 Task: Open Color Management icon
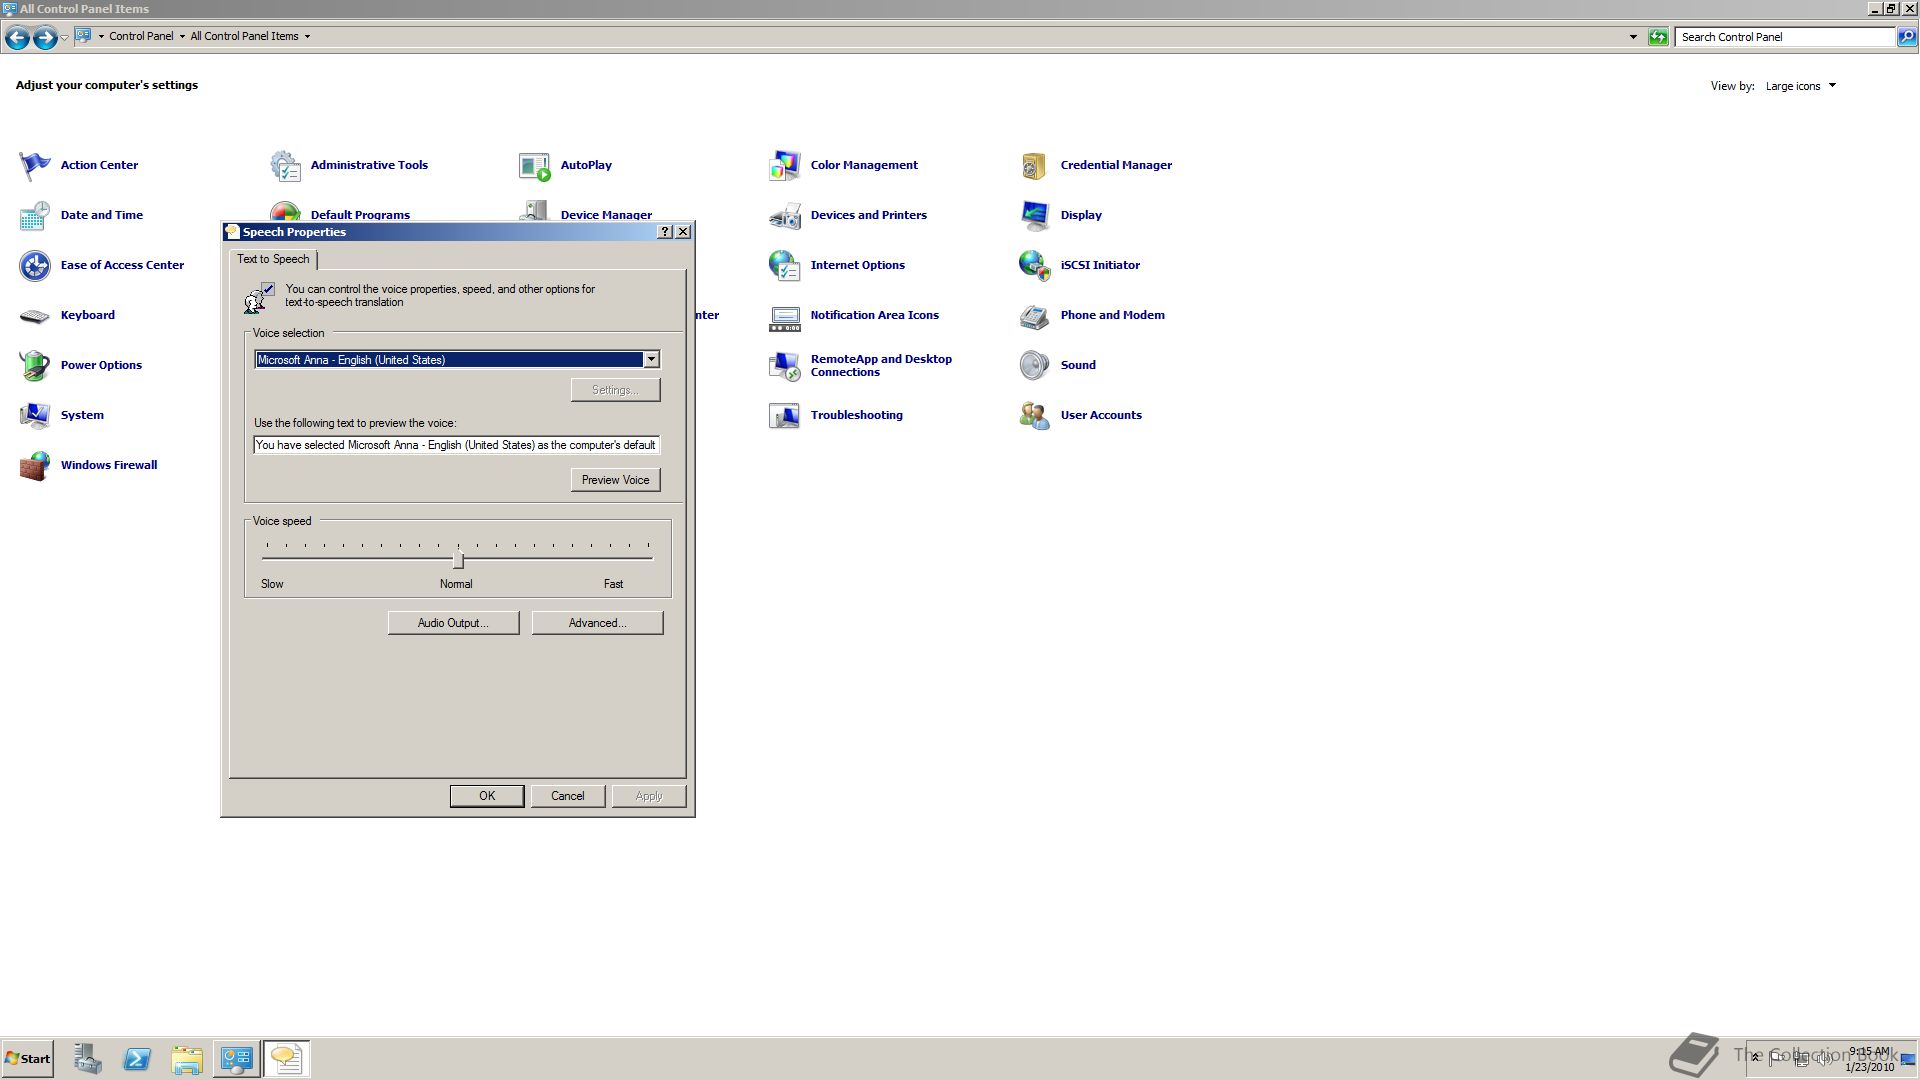click(x=785, y=165)
